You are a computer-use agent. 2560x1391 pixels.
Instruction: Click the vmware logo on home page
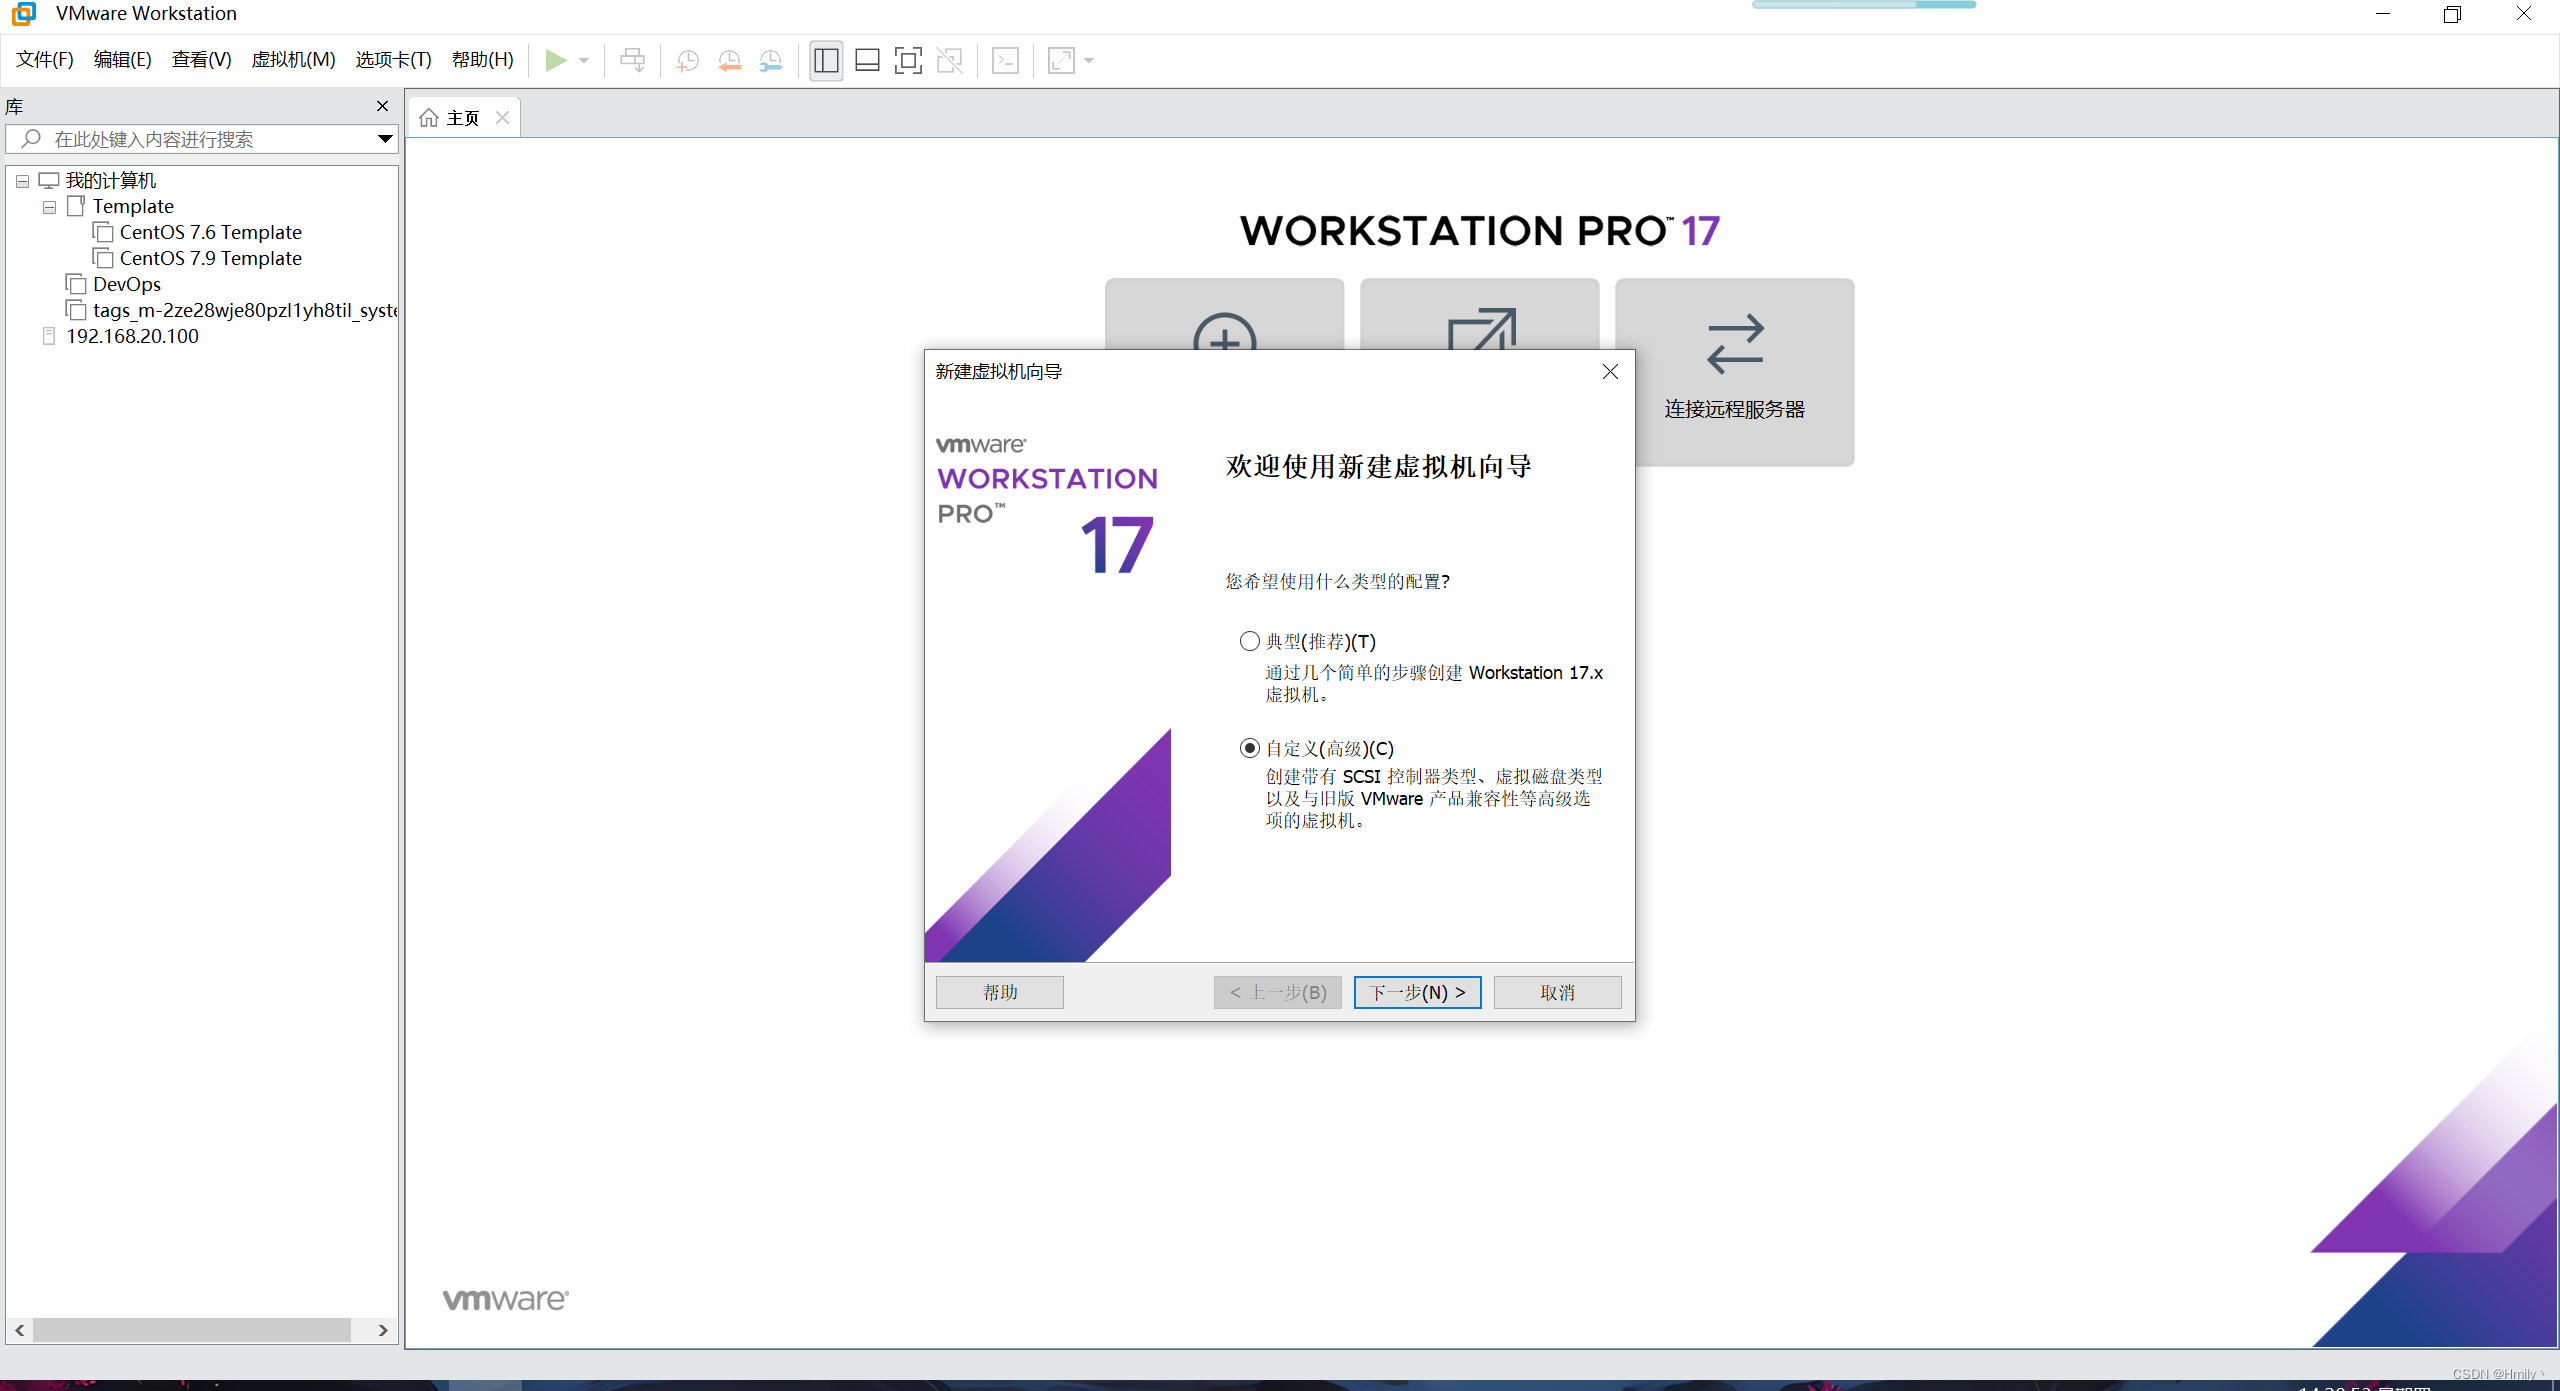pyautogui.click(x=506, y=1298)
